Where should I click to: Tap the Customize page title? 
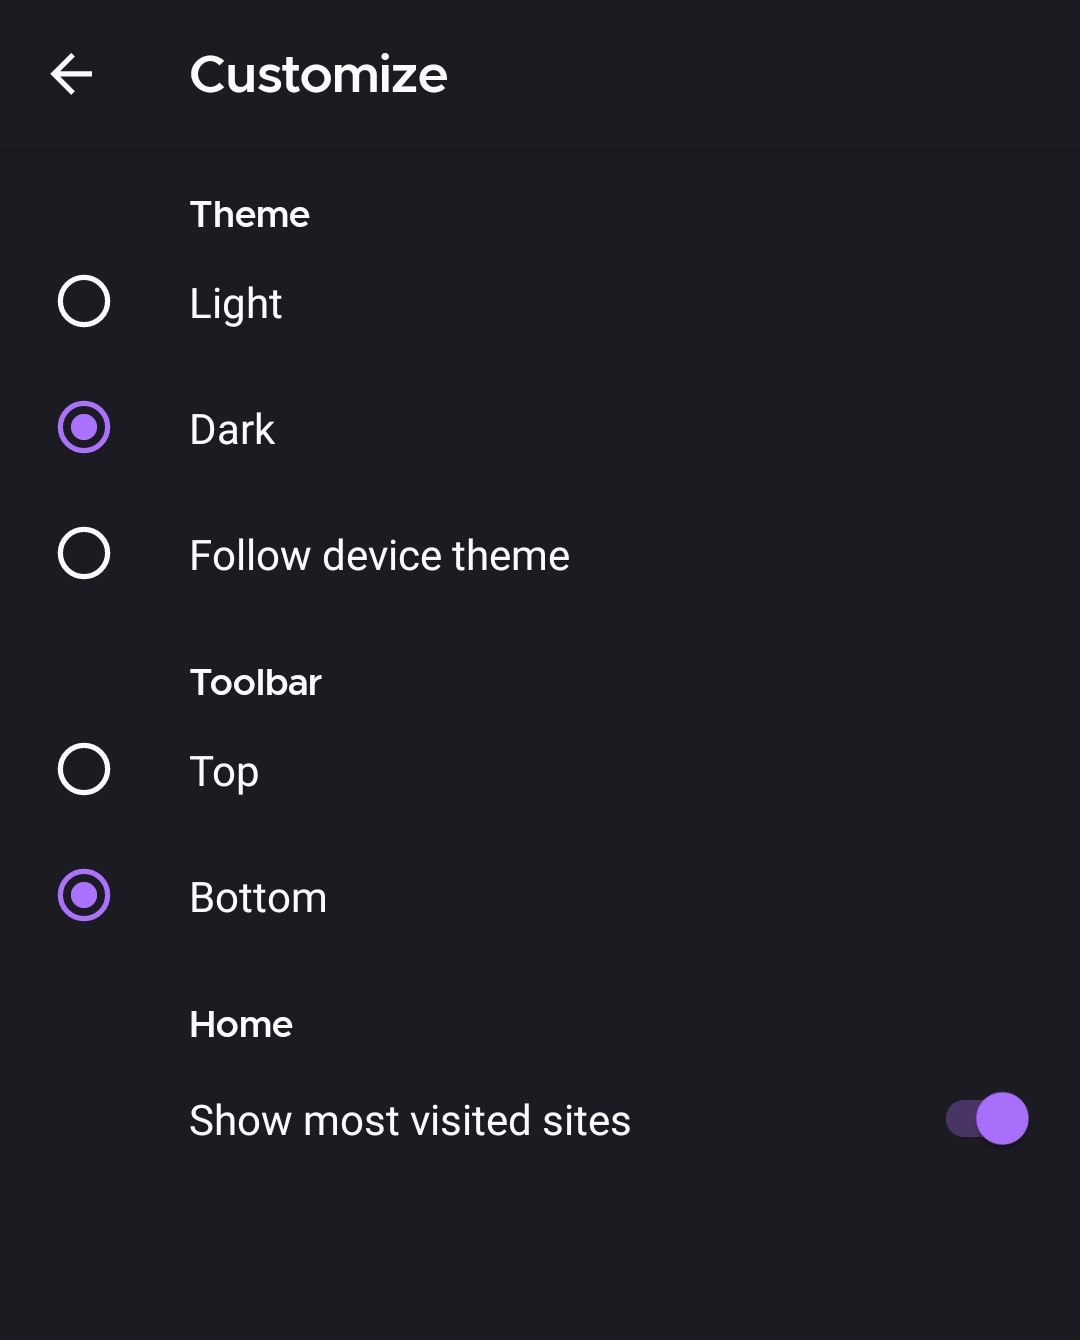318,74
